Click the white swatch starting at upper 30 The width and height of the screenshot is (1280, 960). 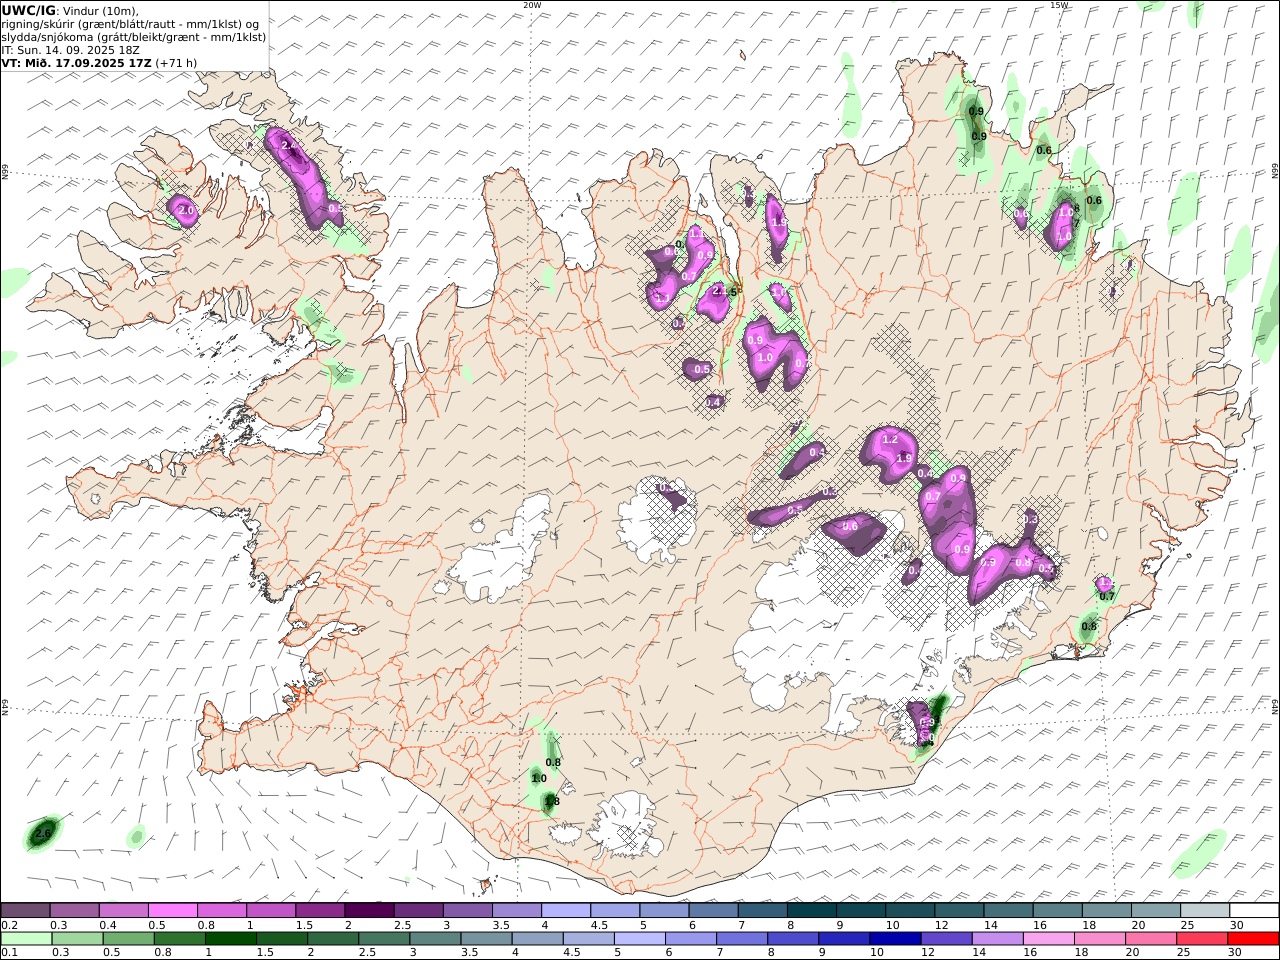click(x=1254, y=910)
